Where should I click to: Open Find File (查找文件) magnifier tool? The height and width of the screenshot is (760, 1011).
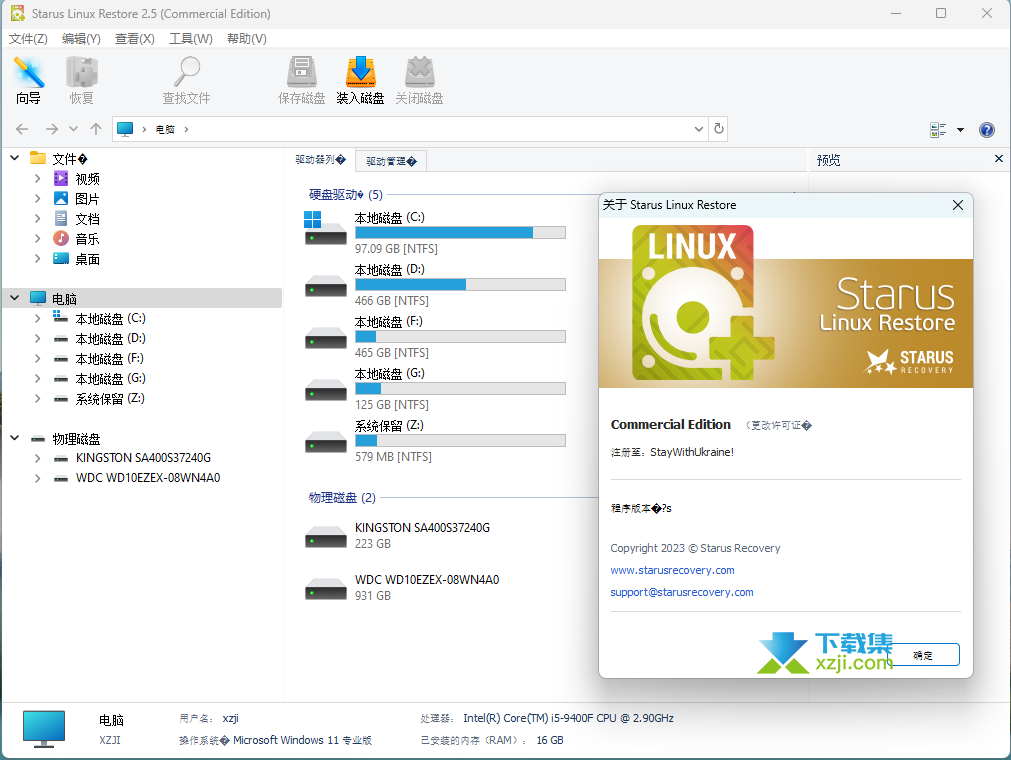click(186, 81)
